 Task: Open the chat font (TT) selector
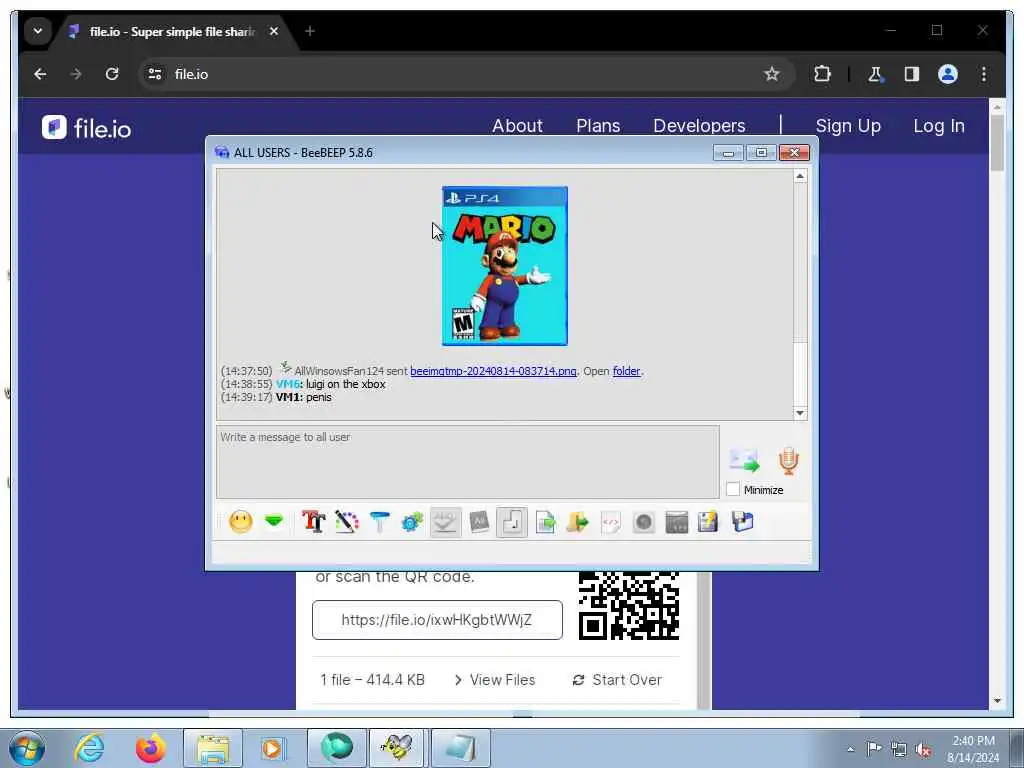313,522
